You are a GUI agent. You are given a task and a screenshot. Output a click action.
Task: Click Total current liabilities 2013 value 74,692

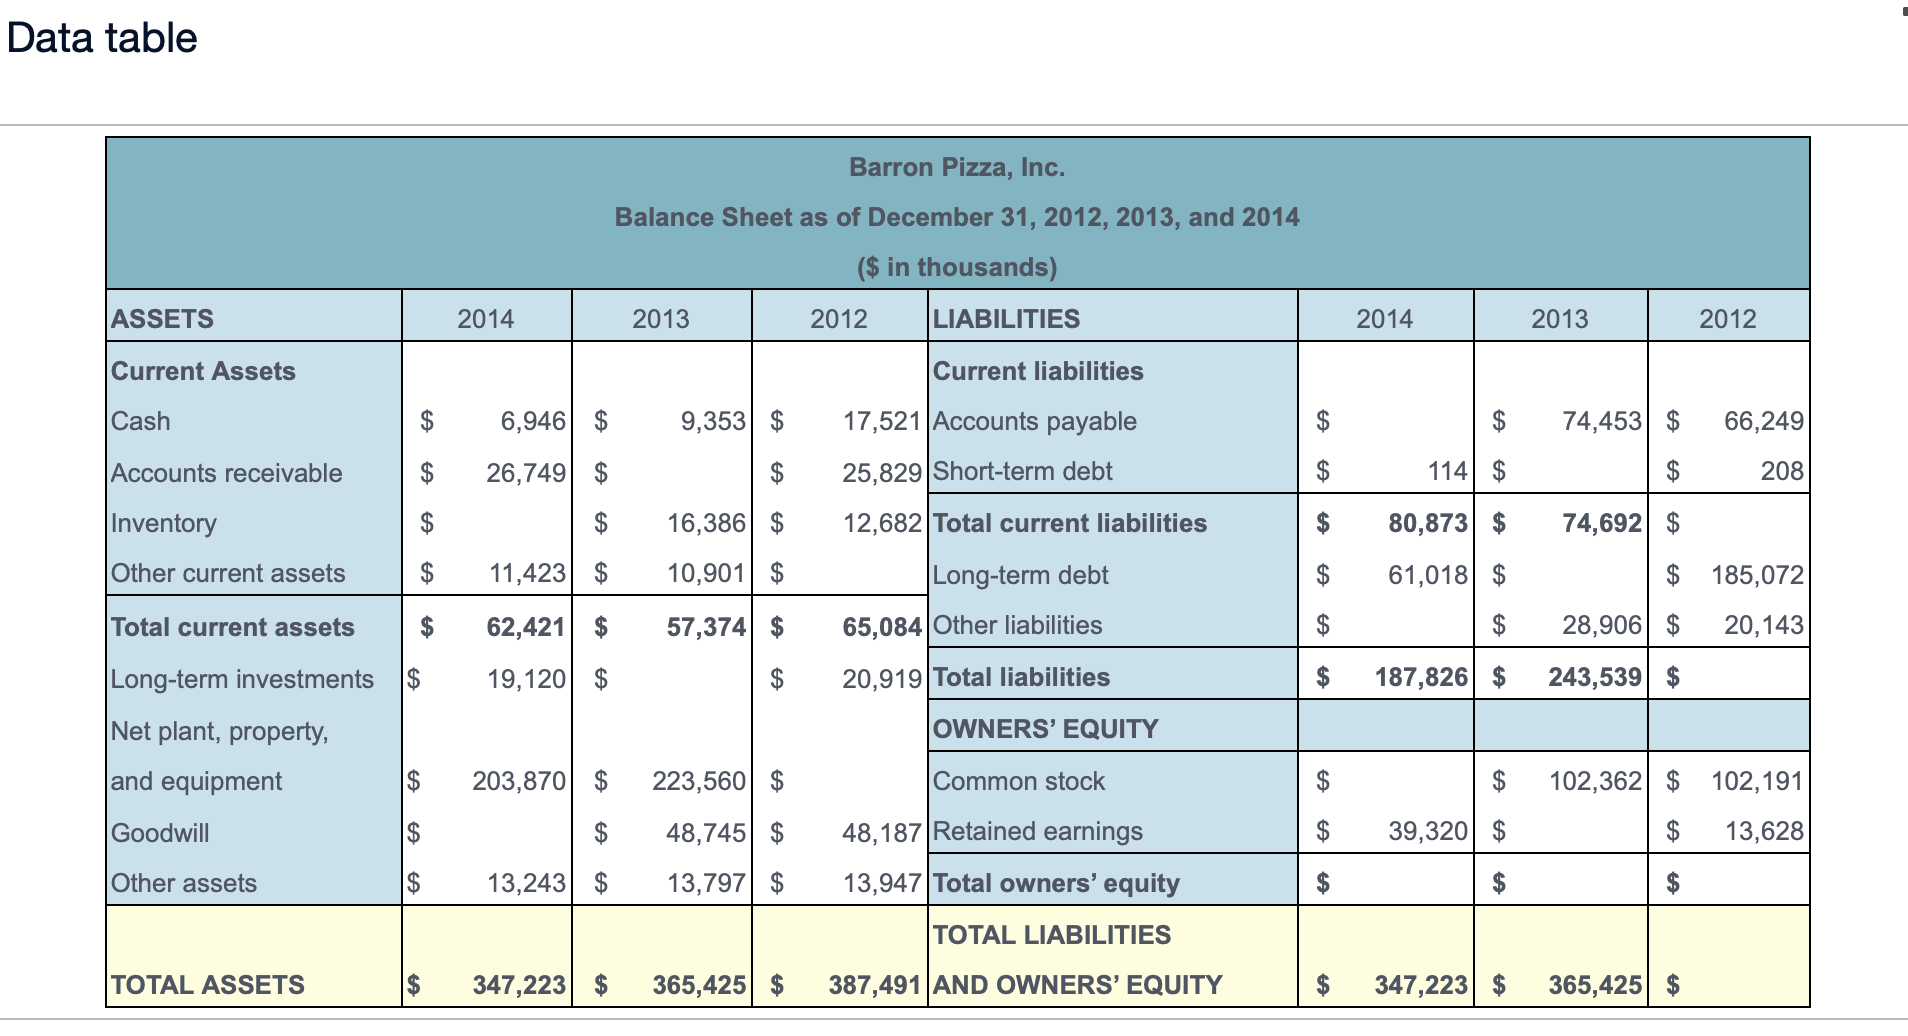click(x=1603, y=523)
